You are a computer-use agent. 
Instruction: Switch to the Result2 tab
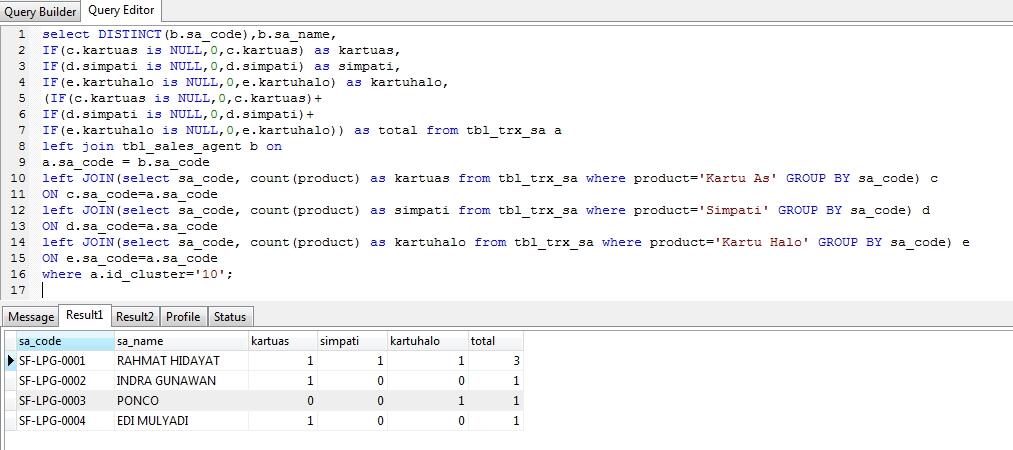135,317
